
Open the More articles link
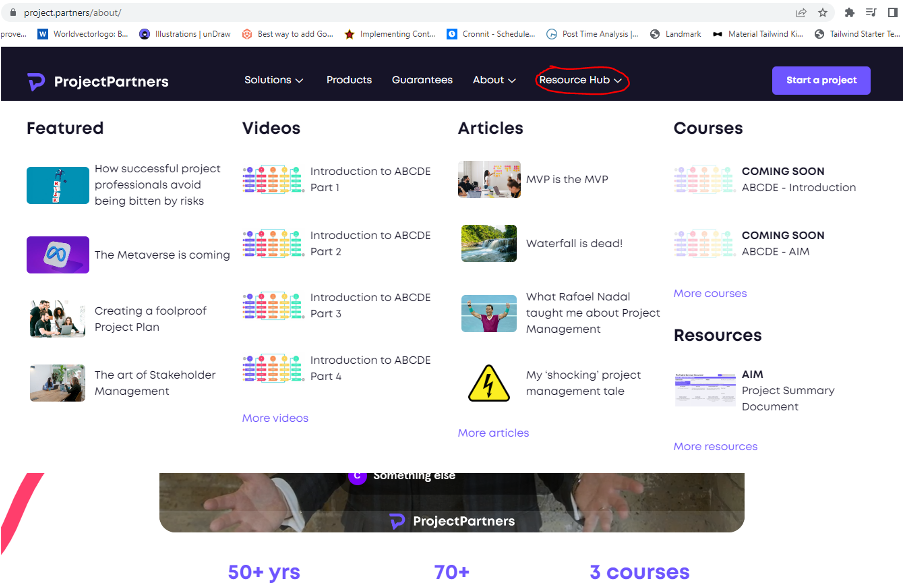(493, 433)
